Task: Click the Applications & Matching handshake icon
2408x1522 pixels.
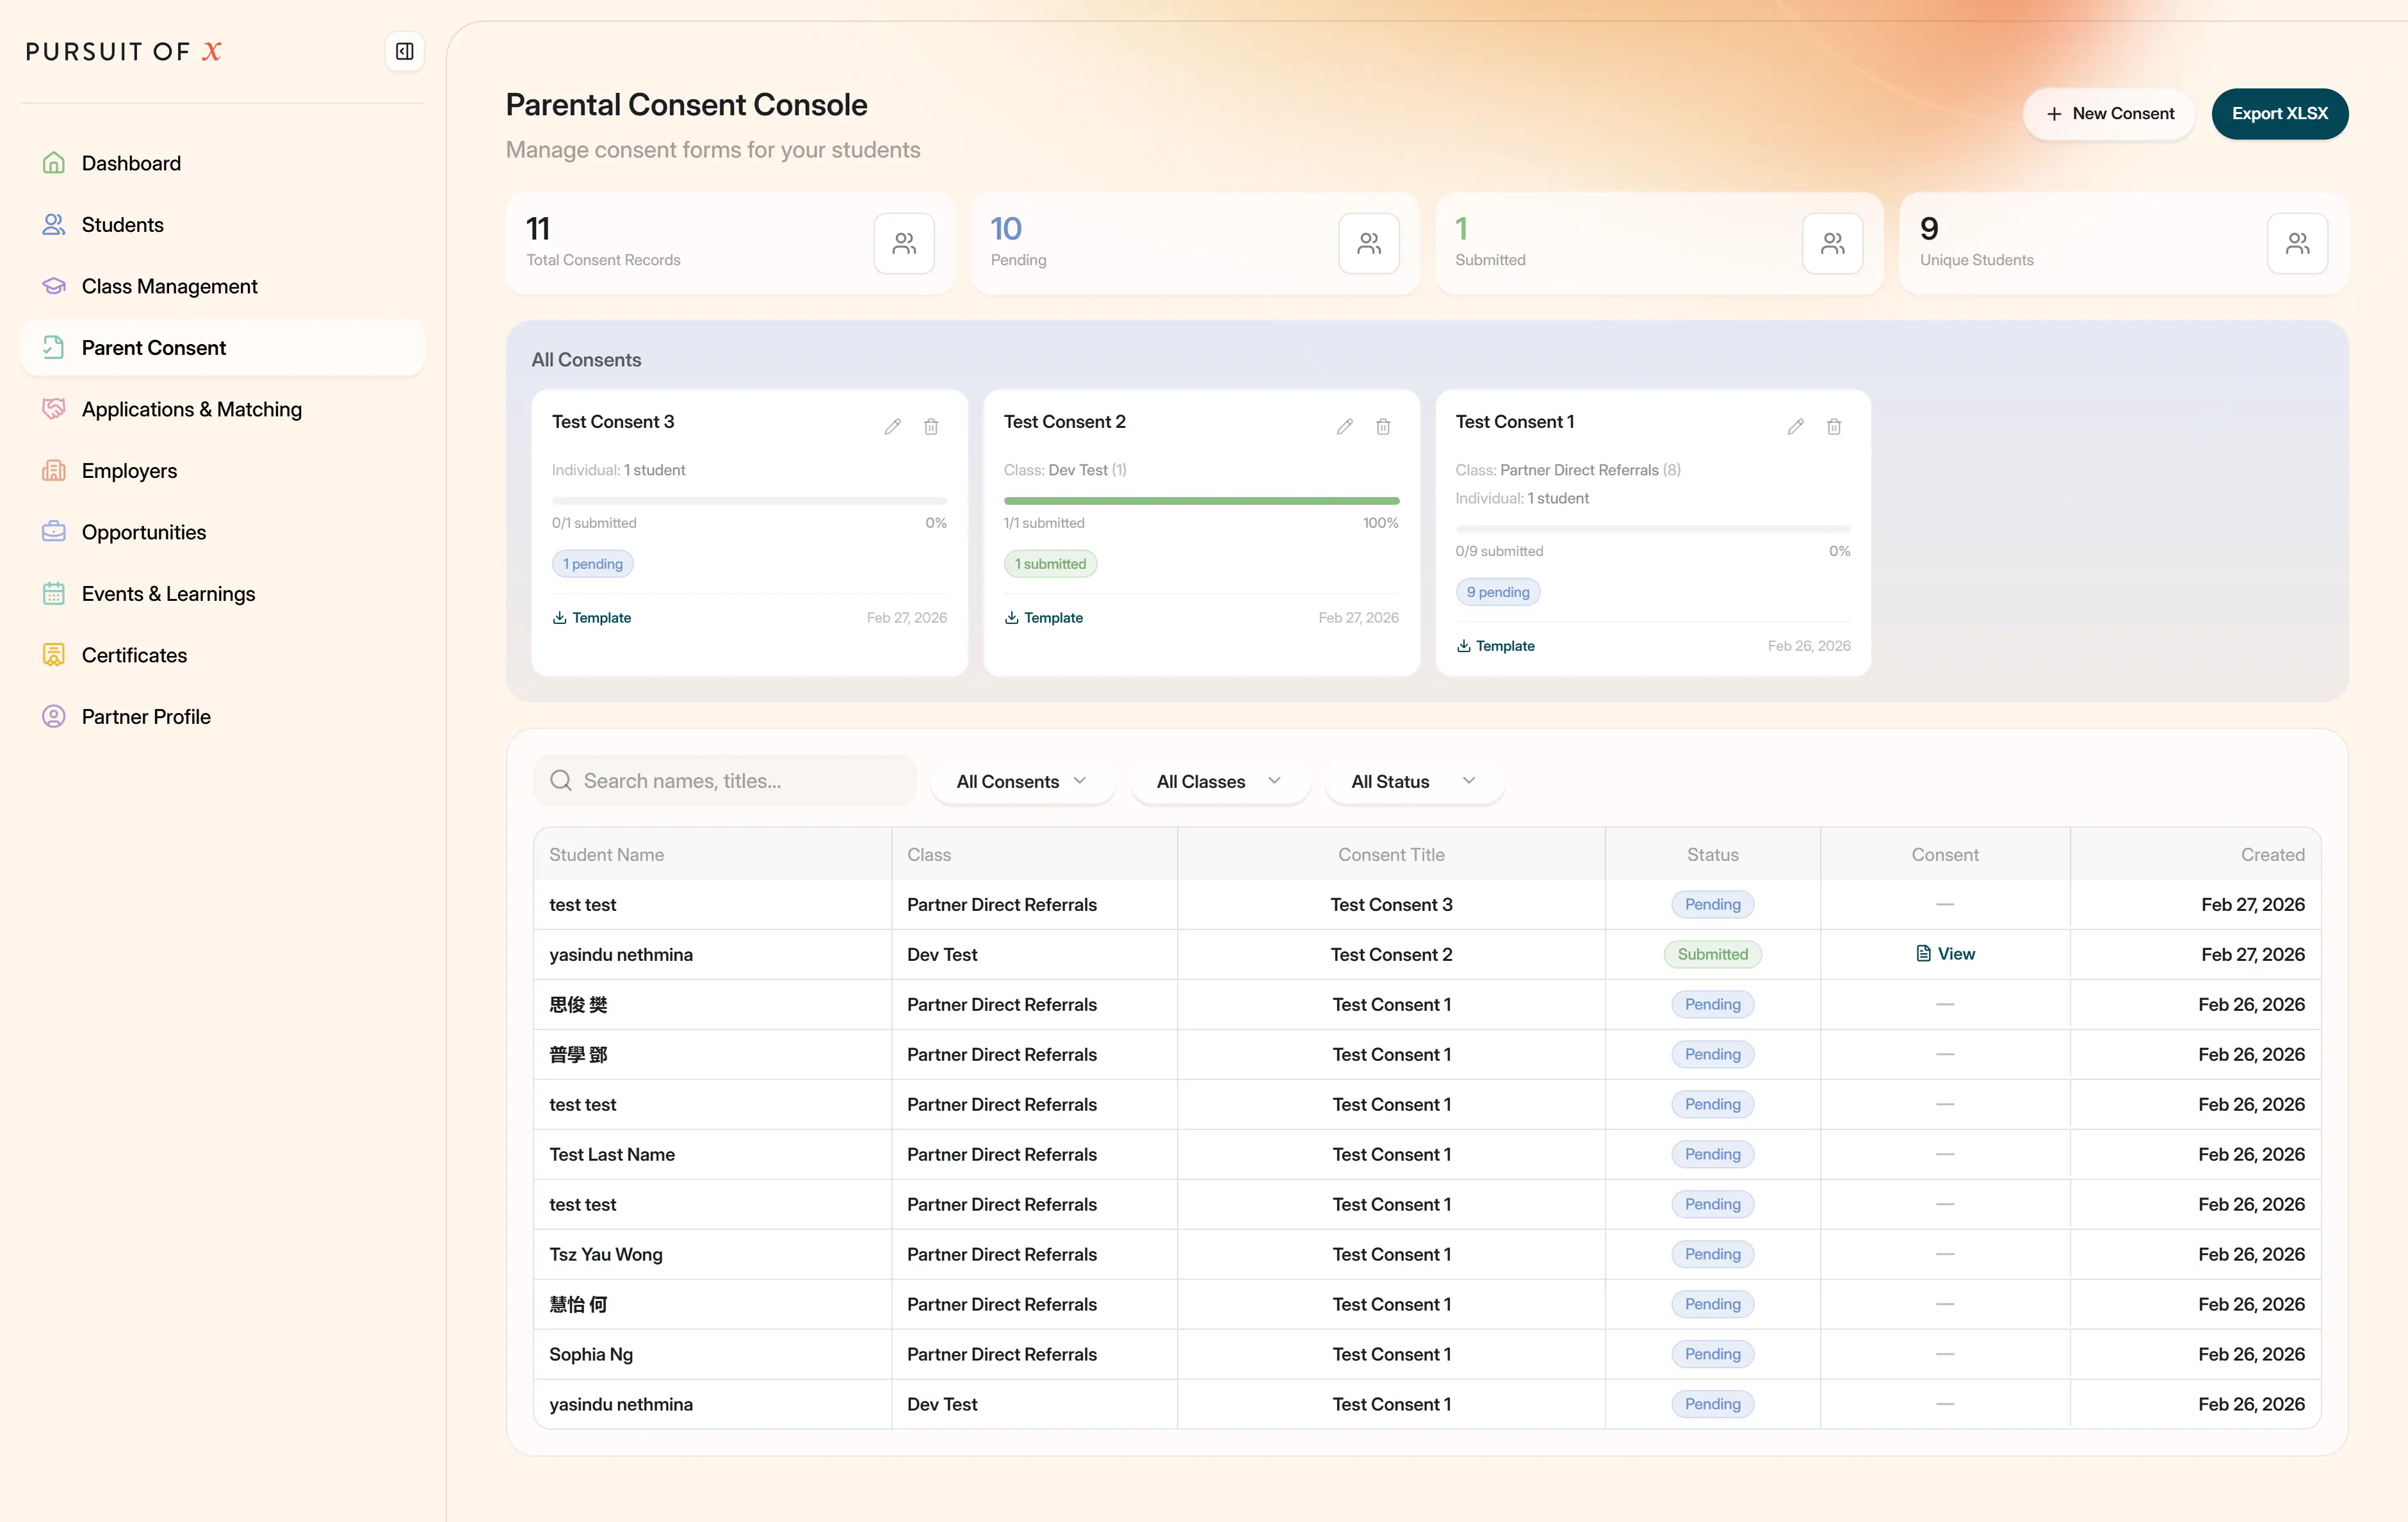Action: [54, 409]
